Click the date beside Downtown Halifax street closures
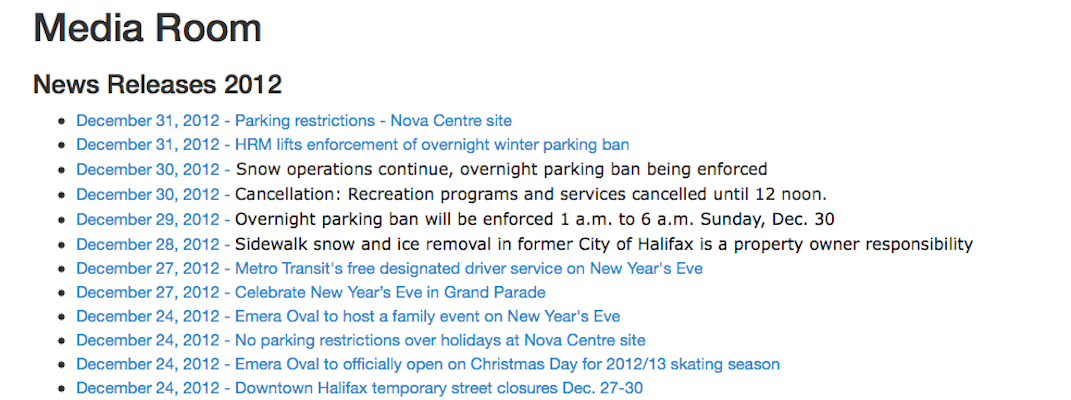 click(147, 388)
